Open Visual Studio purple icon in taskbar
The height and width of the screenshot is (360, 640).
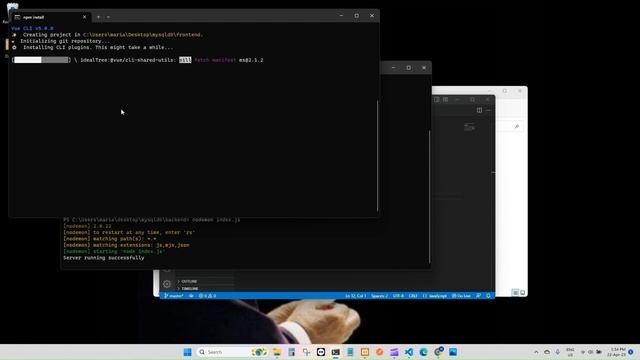[394, 352]
